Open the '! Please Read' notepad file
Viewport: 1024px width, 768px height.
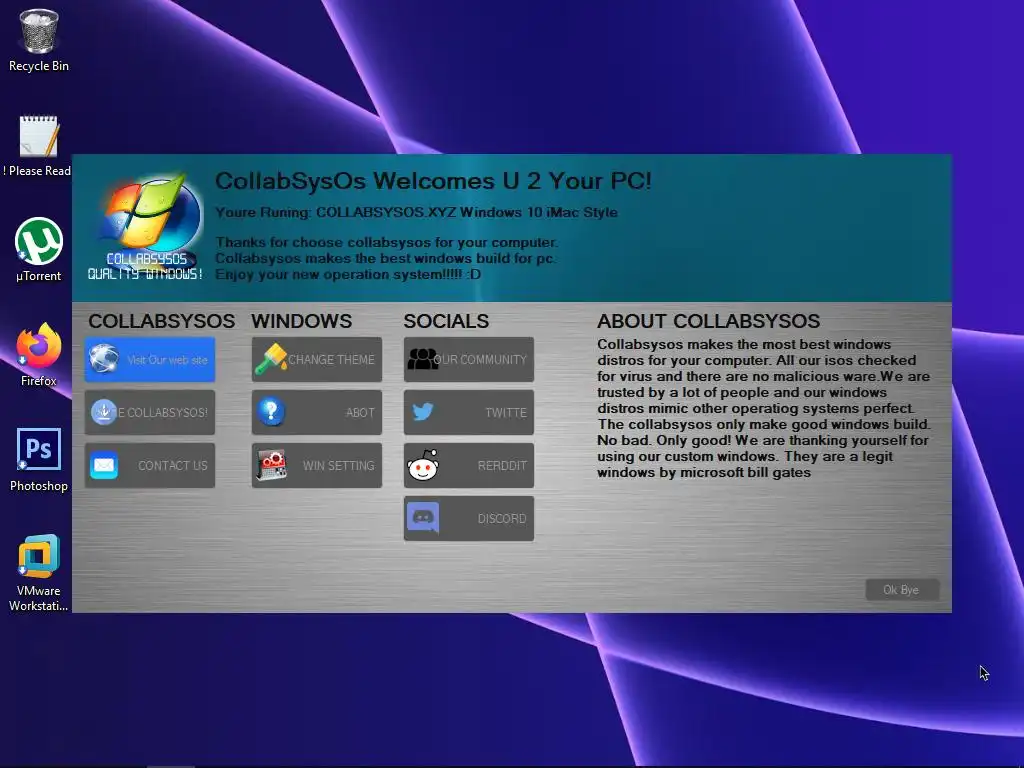pos(39,146)
